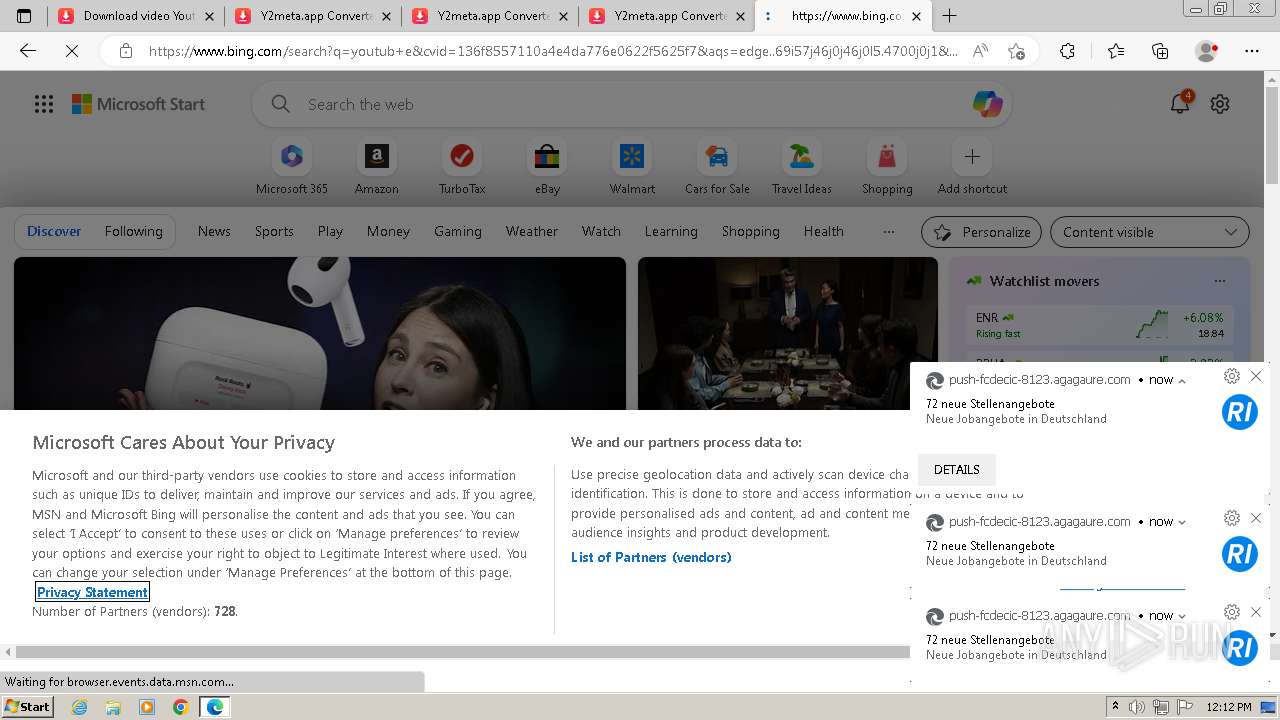Open Chrome from the taskbar

pyautogui.click(x=180, y=707)
